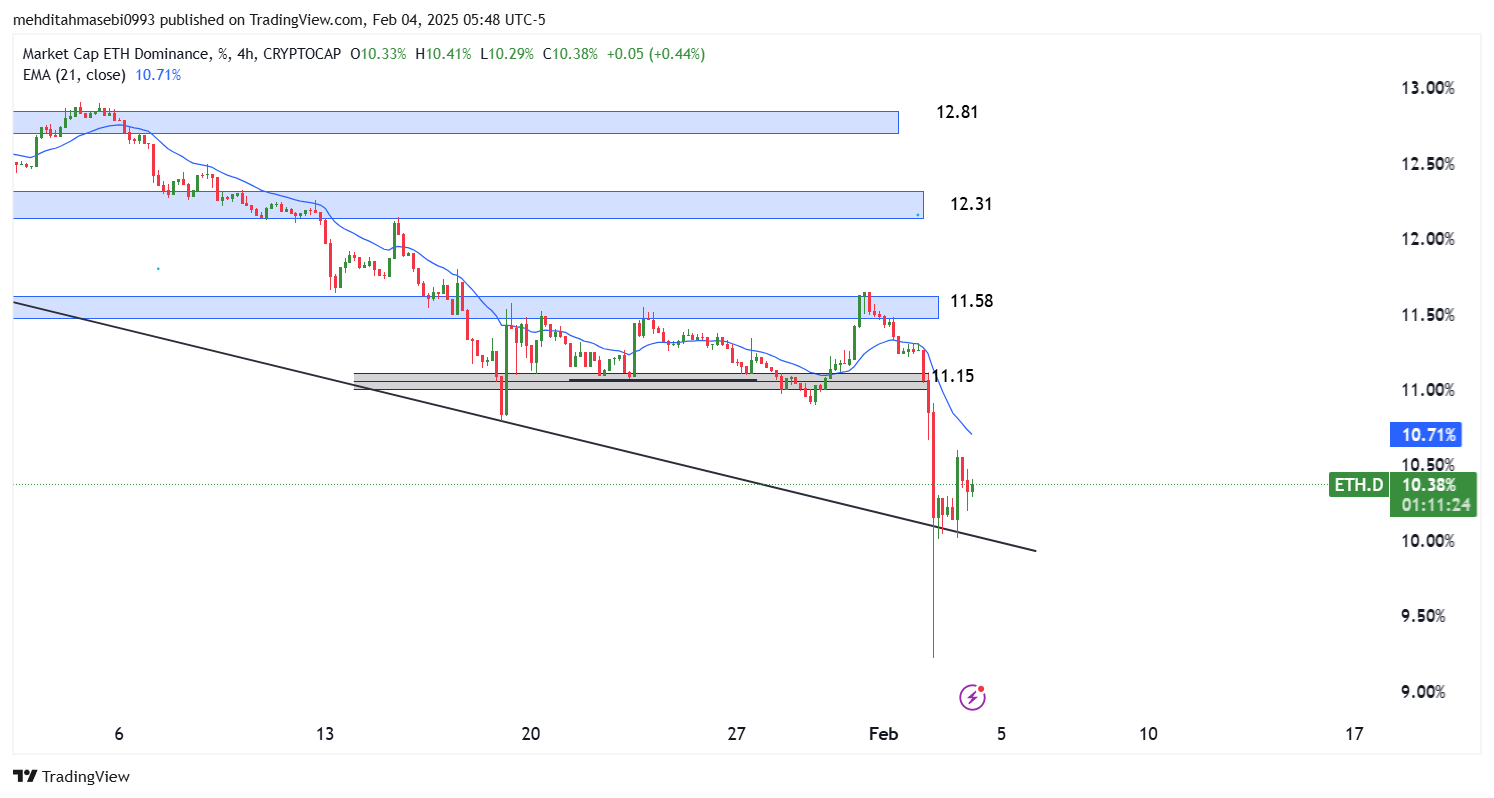Click the 11.58 zone label
Image resolution: width=1494 pixels, height=798 pixels.
click(971, 301)
